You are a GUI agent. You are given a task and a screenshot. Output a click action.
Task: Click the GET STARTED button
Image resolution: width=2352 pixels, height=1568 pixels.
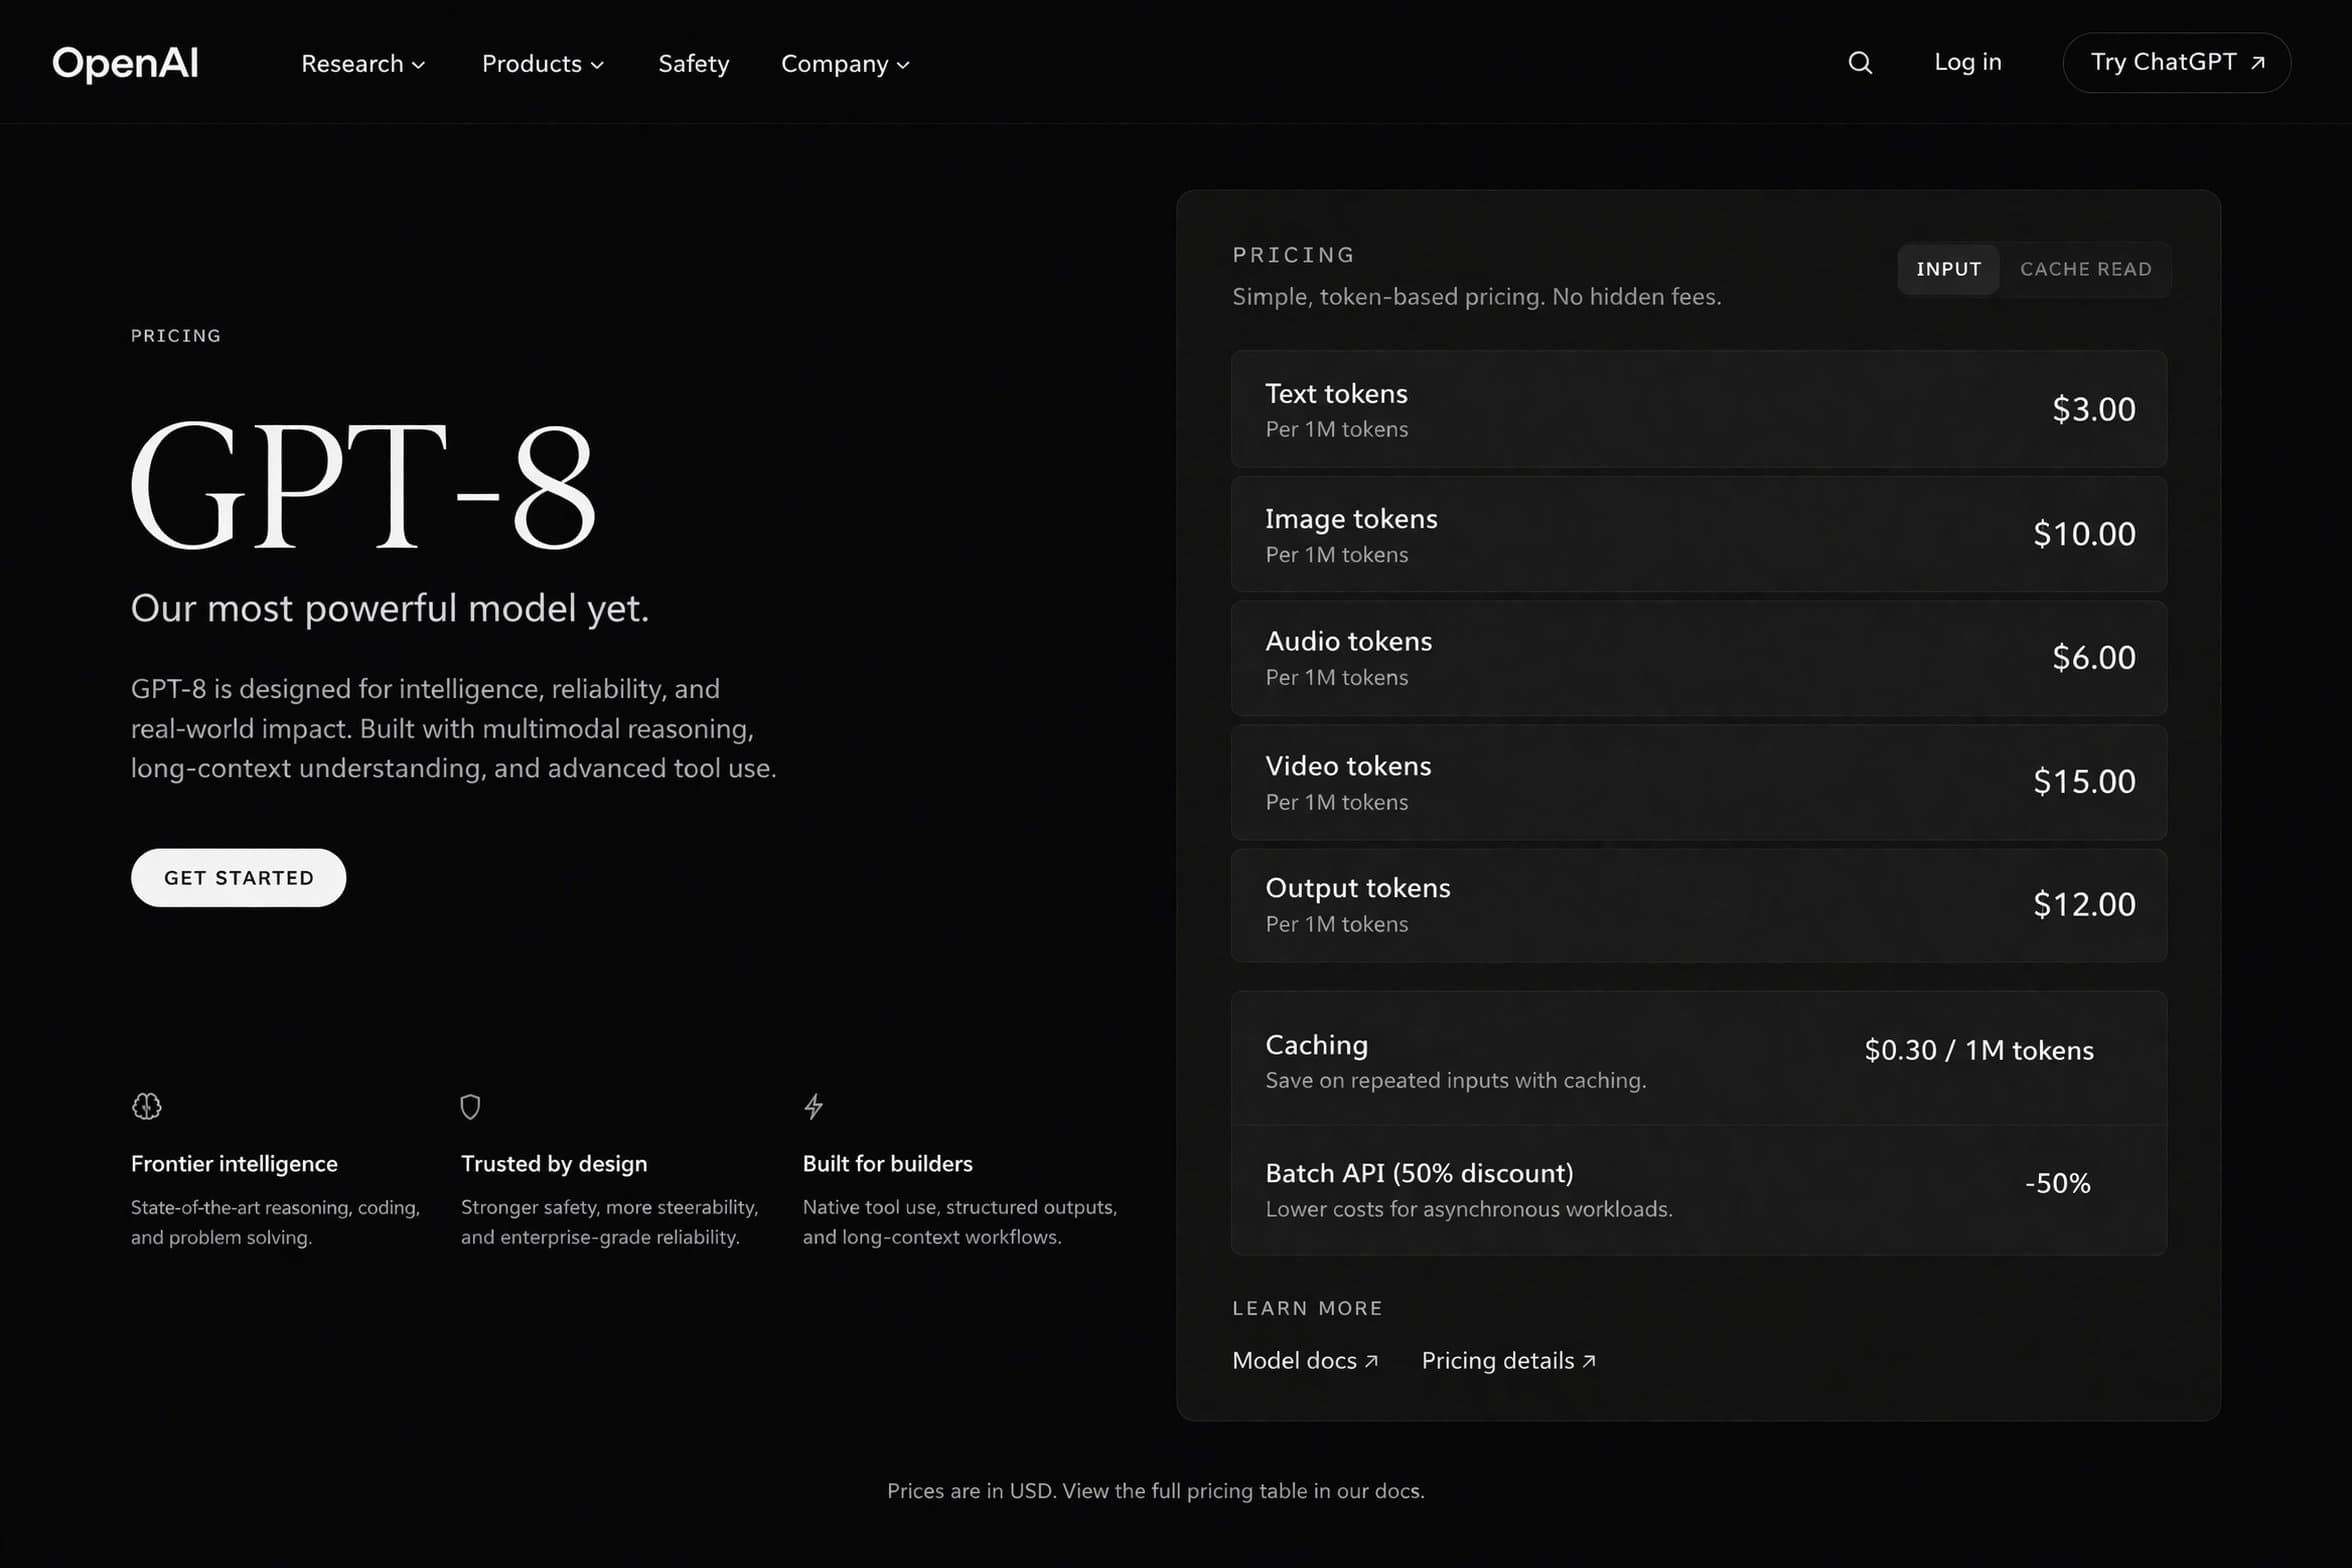click(237, 877)
